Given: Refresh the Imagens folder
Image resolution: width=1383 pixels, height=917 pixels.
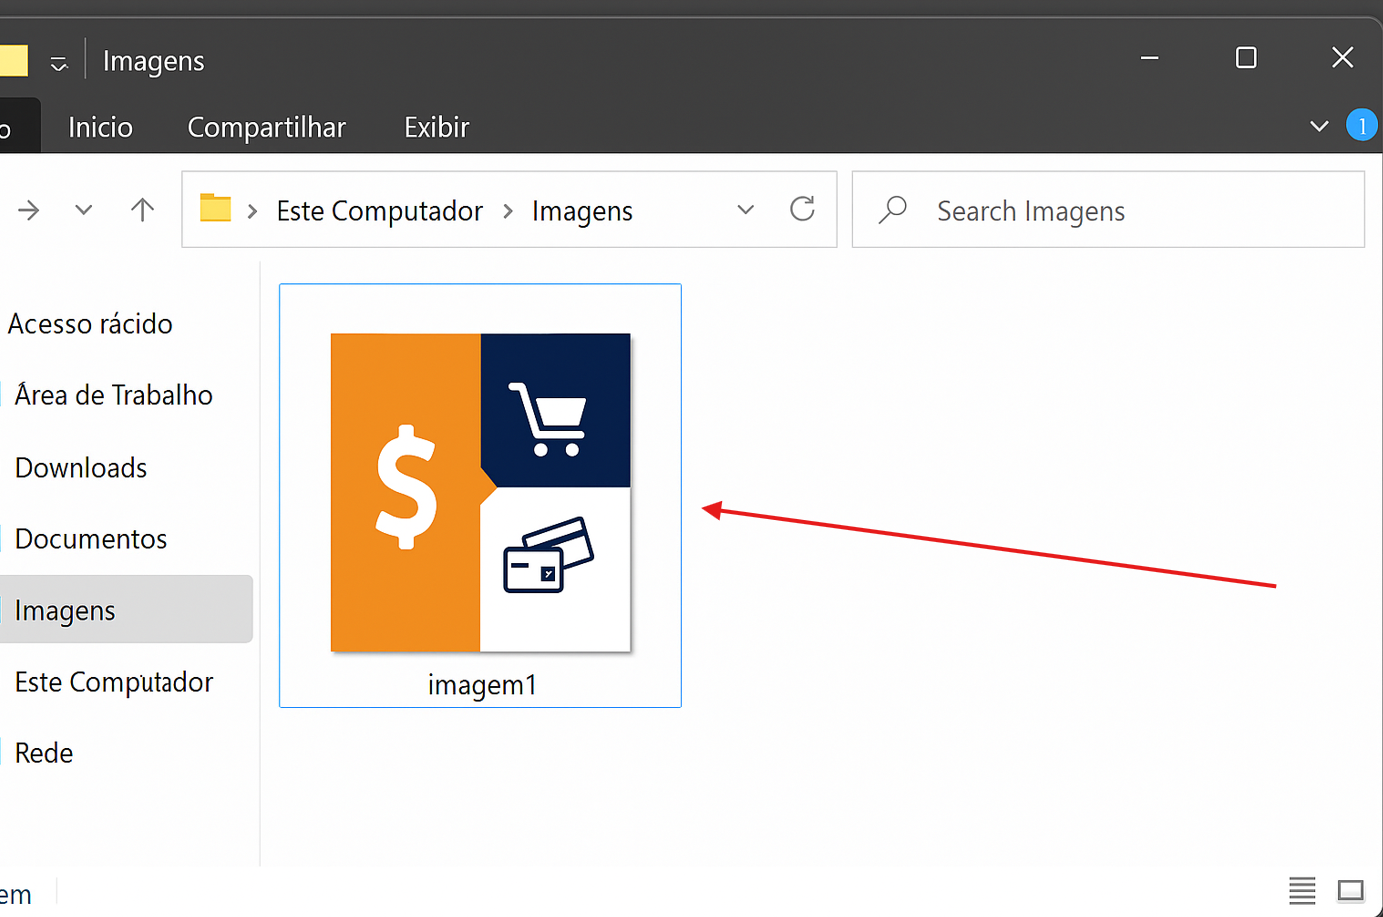Looking at the screenshot, I should click(802, 209).
